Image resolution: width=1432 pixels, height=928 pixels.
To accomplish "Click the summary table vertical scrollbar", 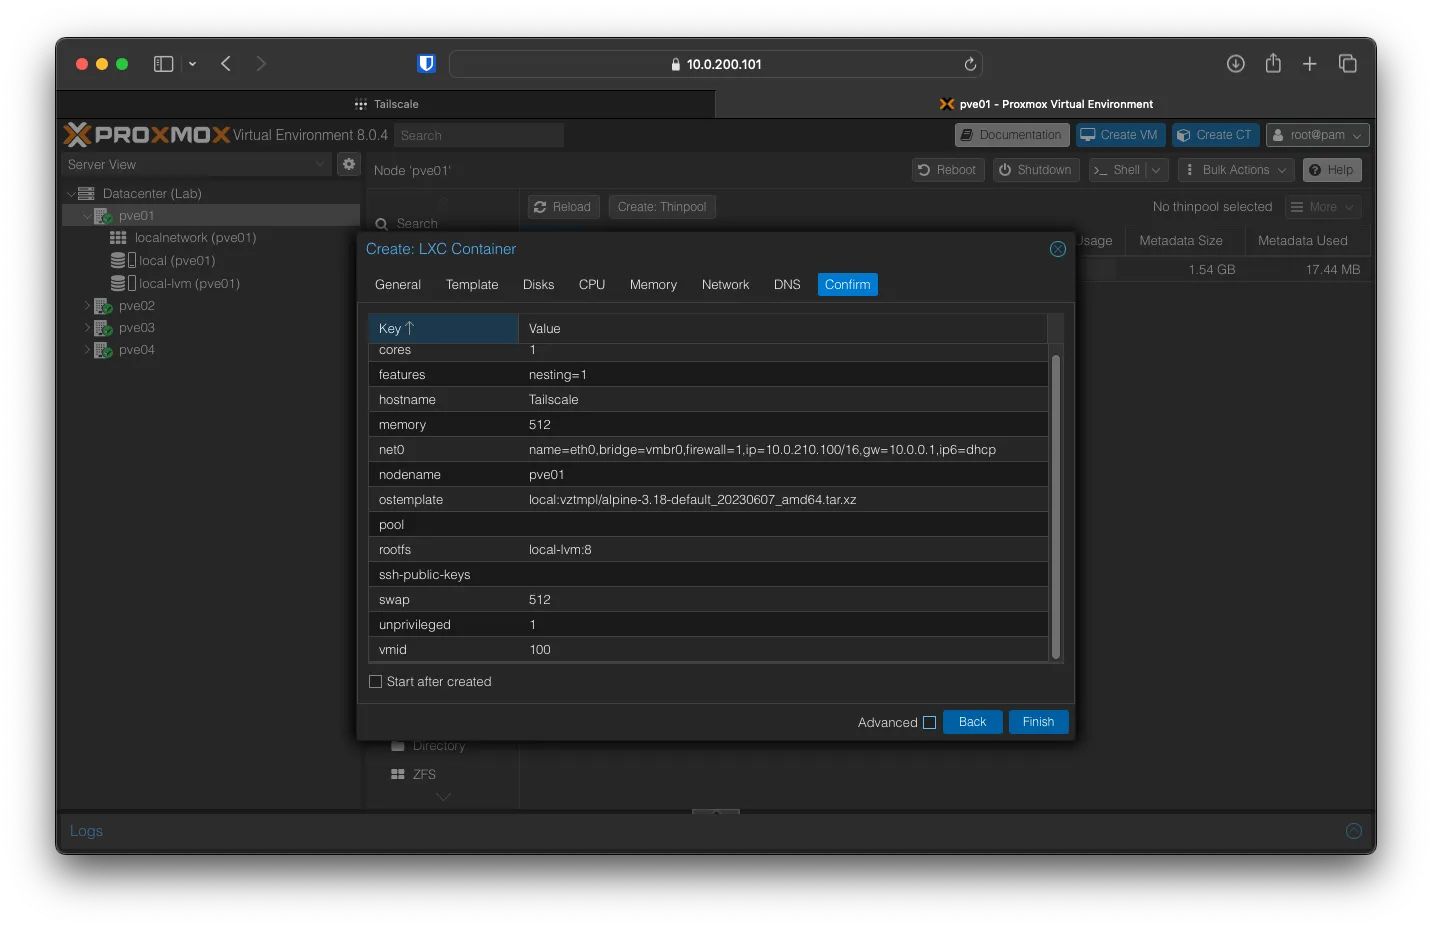I will 1055,507.
